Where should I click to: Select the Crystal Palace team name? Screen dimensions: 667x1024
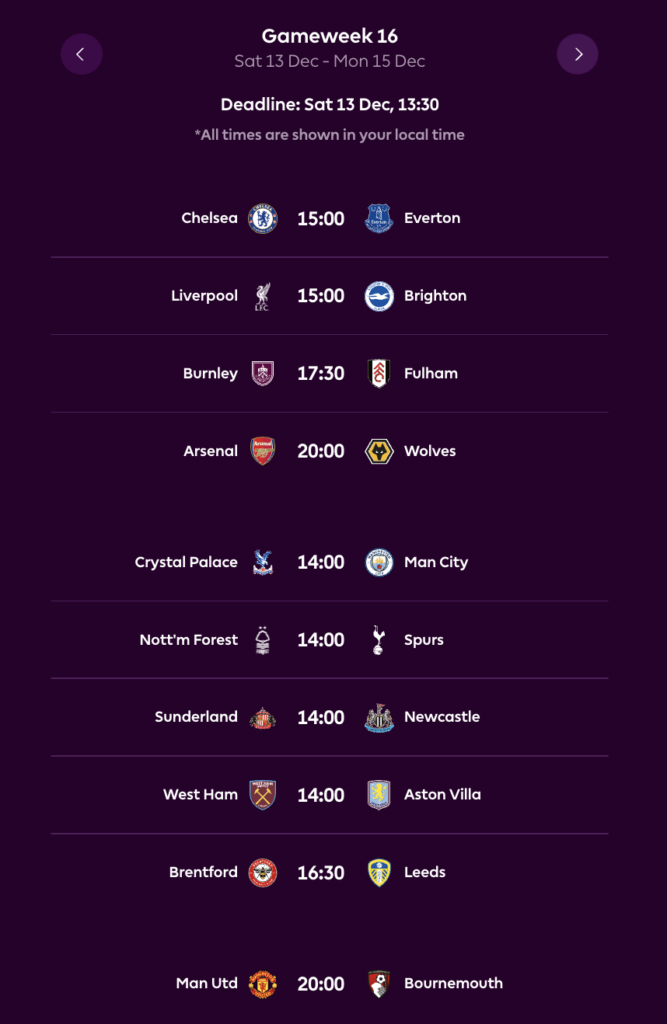click(x=186, y=562)
